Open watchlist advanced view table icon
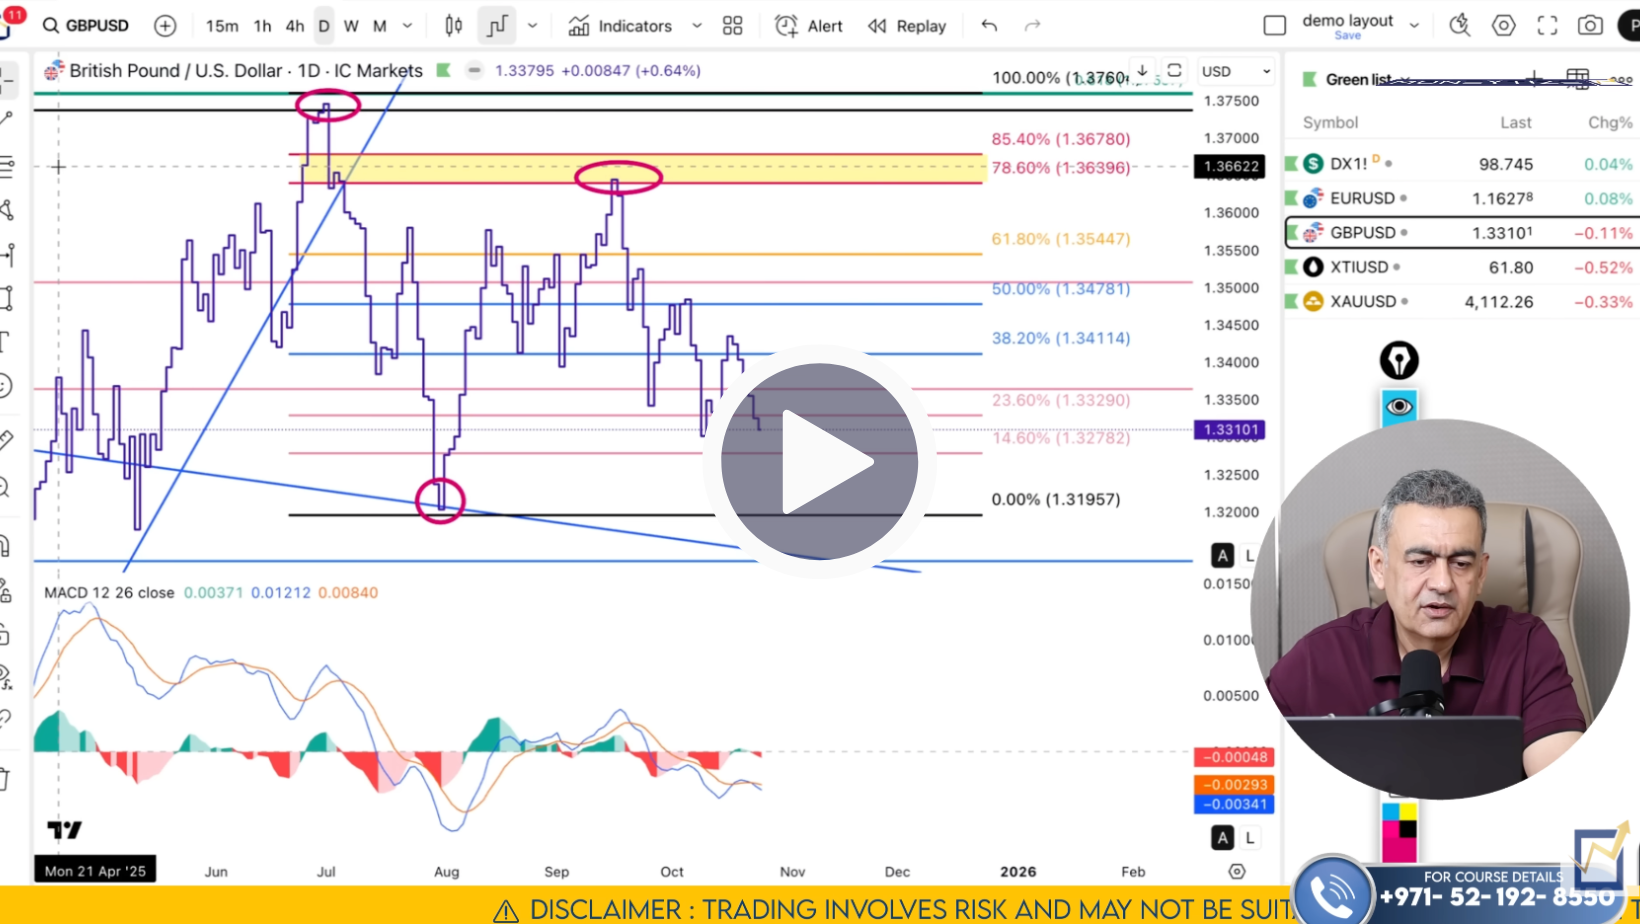This screenshot has width=1640, height=924. click(x=1578, y=78)
